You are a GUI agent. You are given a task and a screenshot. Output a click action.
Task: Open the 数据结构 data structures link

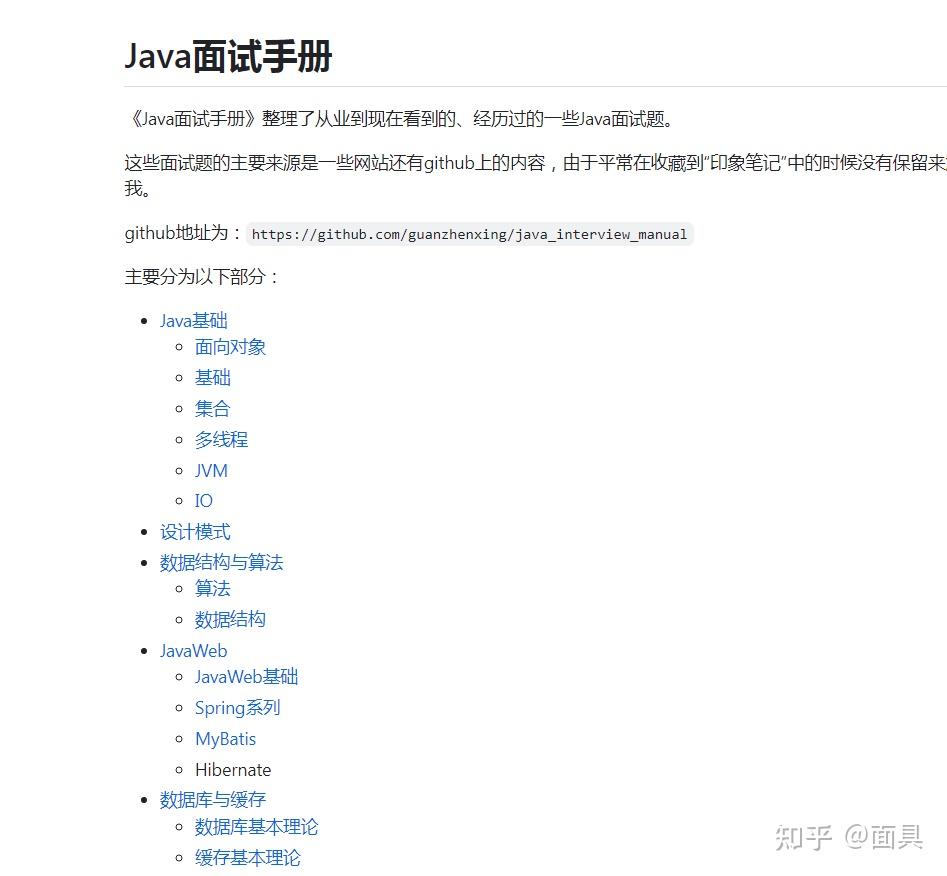coord(229,619)
